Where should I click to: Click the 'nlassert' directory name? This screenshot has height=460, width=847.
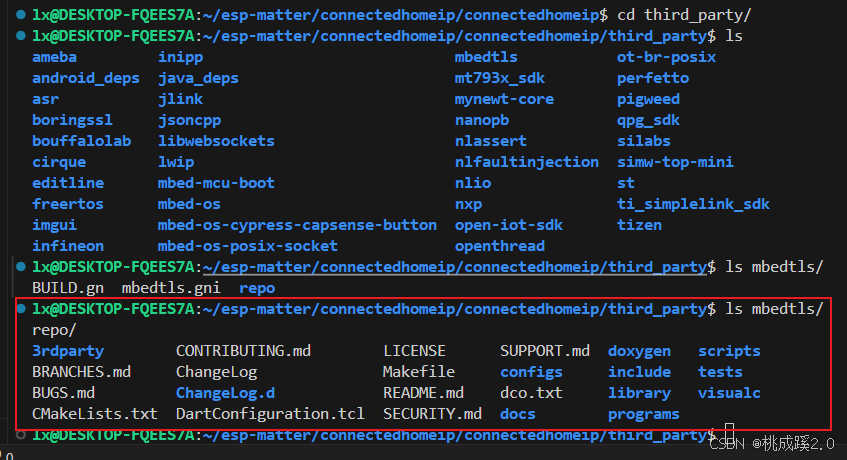(x=490, y=141)
